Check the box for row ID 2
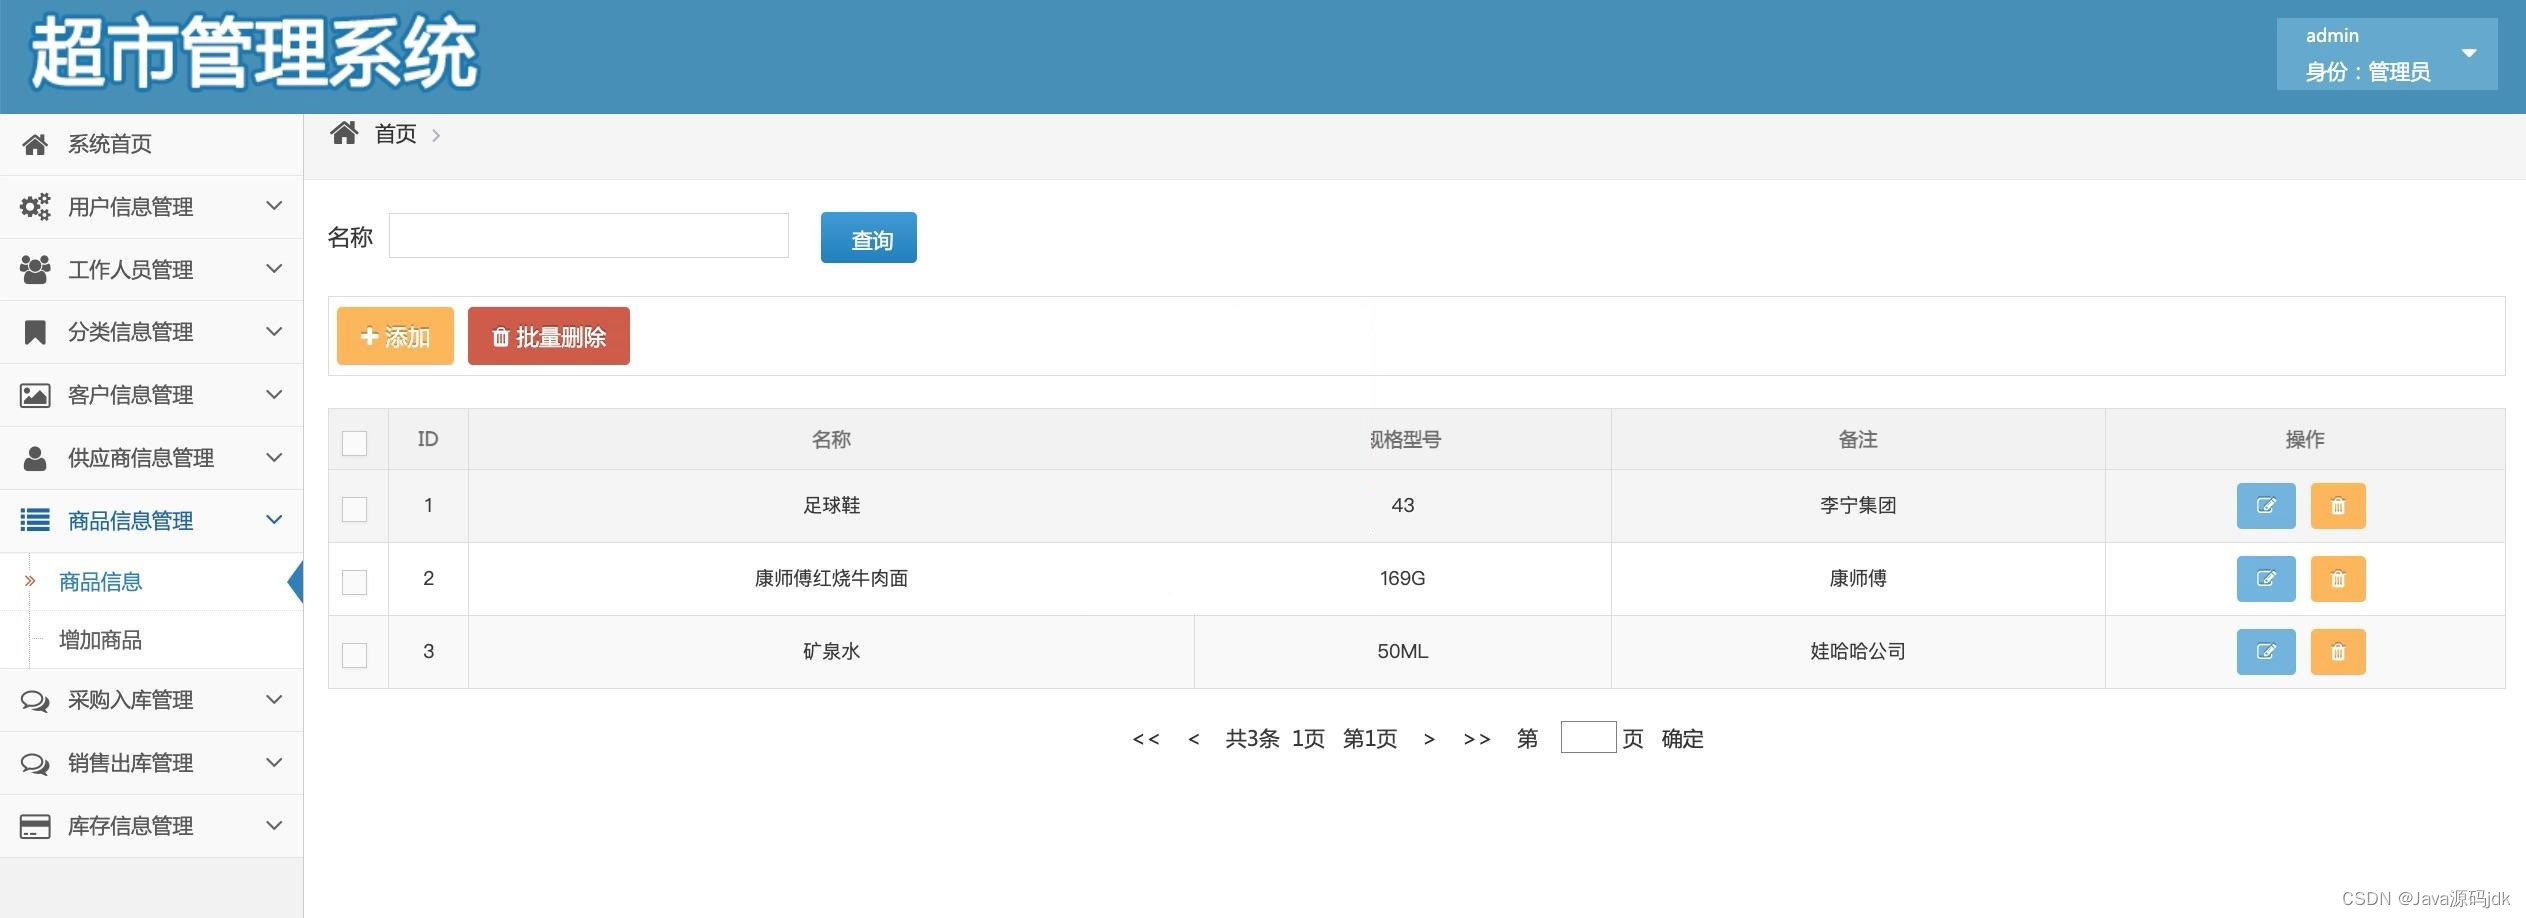Viewport: 2526px width, 918px height. 355,582
